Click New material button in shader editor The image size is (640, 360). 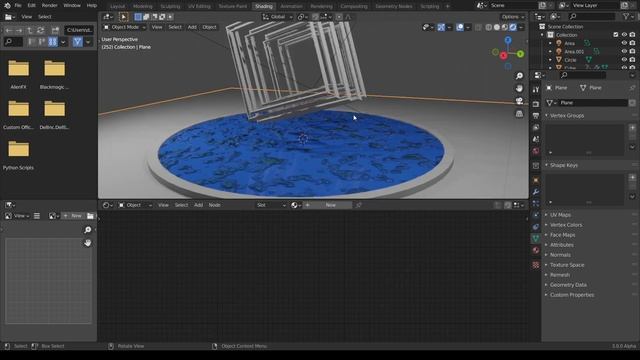(331, 205)
